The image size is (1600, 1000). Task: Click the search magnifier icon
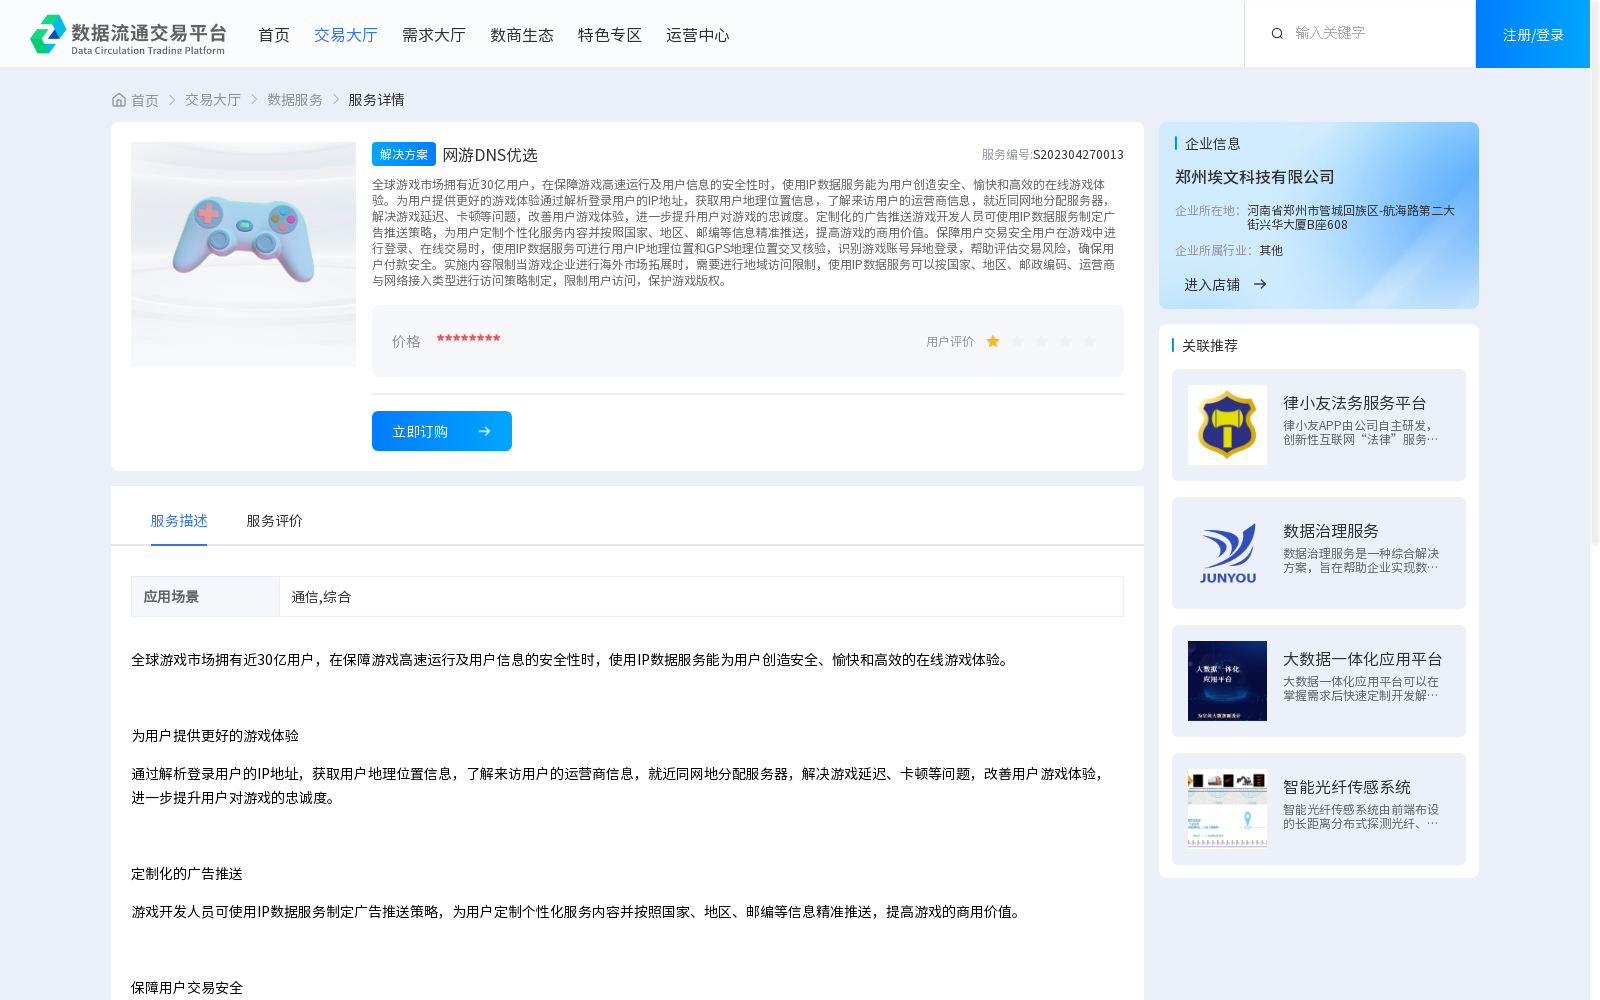point(1277,34)
